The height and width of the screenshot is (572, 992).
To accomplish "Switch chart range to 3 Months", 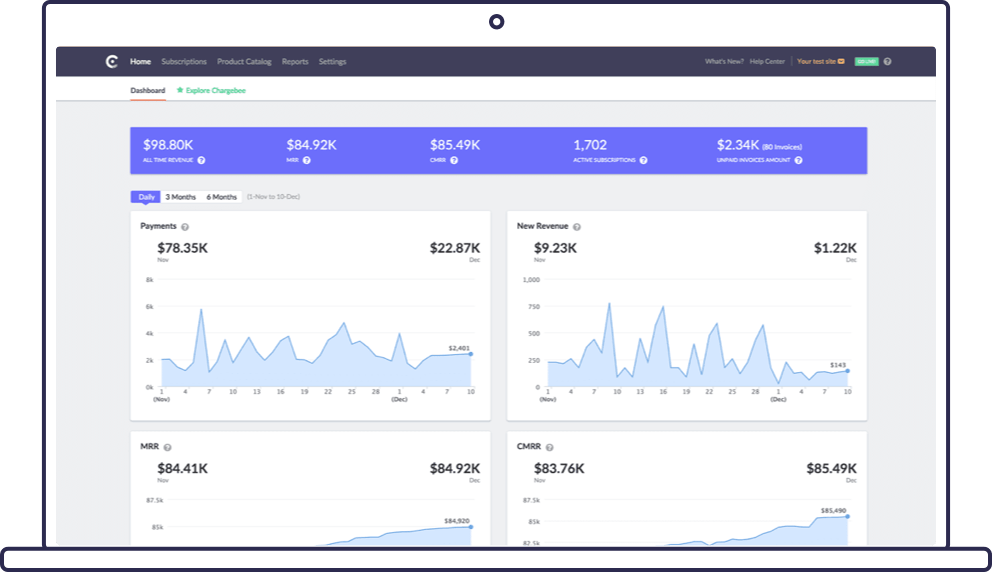I will [181, 197].
